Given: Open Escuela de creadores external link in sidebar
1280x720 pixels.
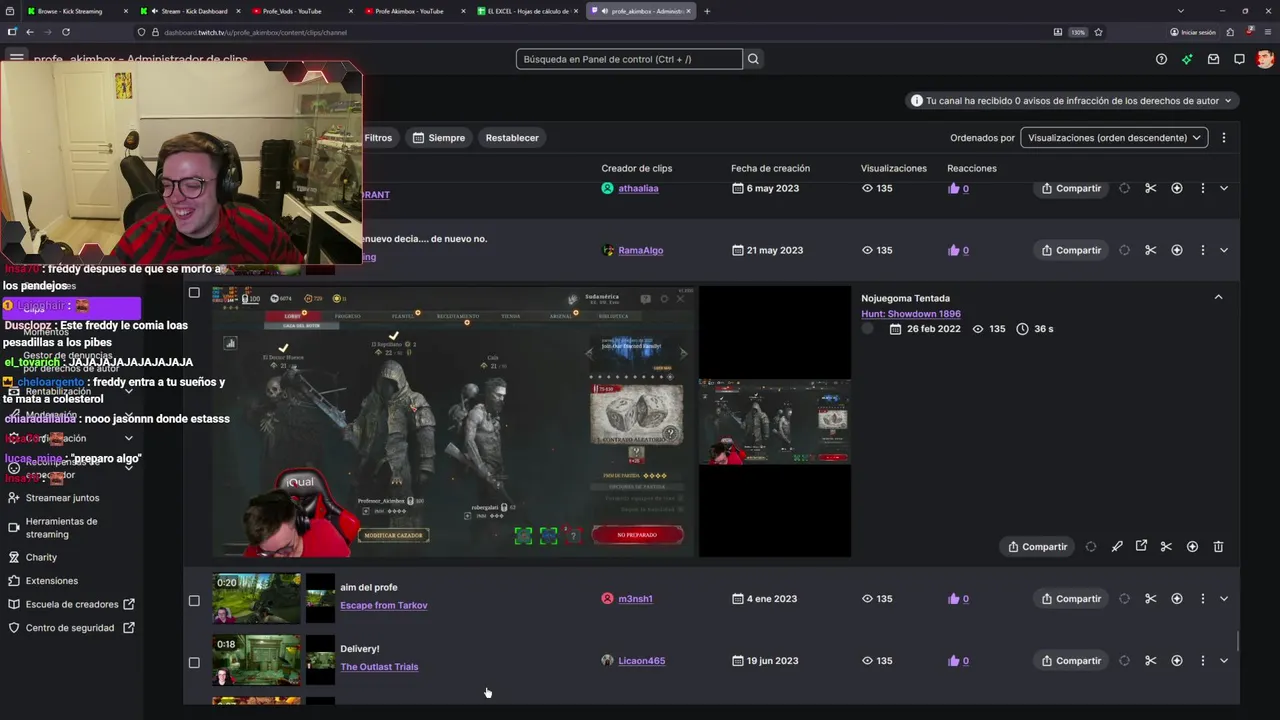Looking at the screenshot, I should pyautogui.click(x=71, y=604).
